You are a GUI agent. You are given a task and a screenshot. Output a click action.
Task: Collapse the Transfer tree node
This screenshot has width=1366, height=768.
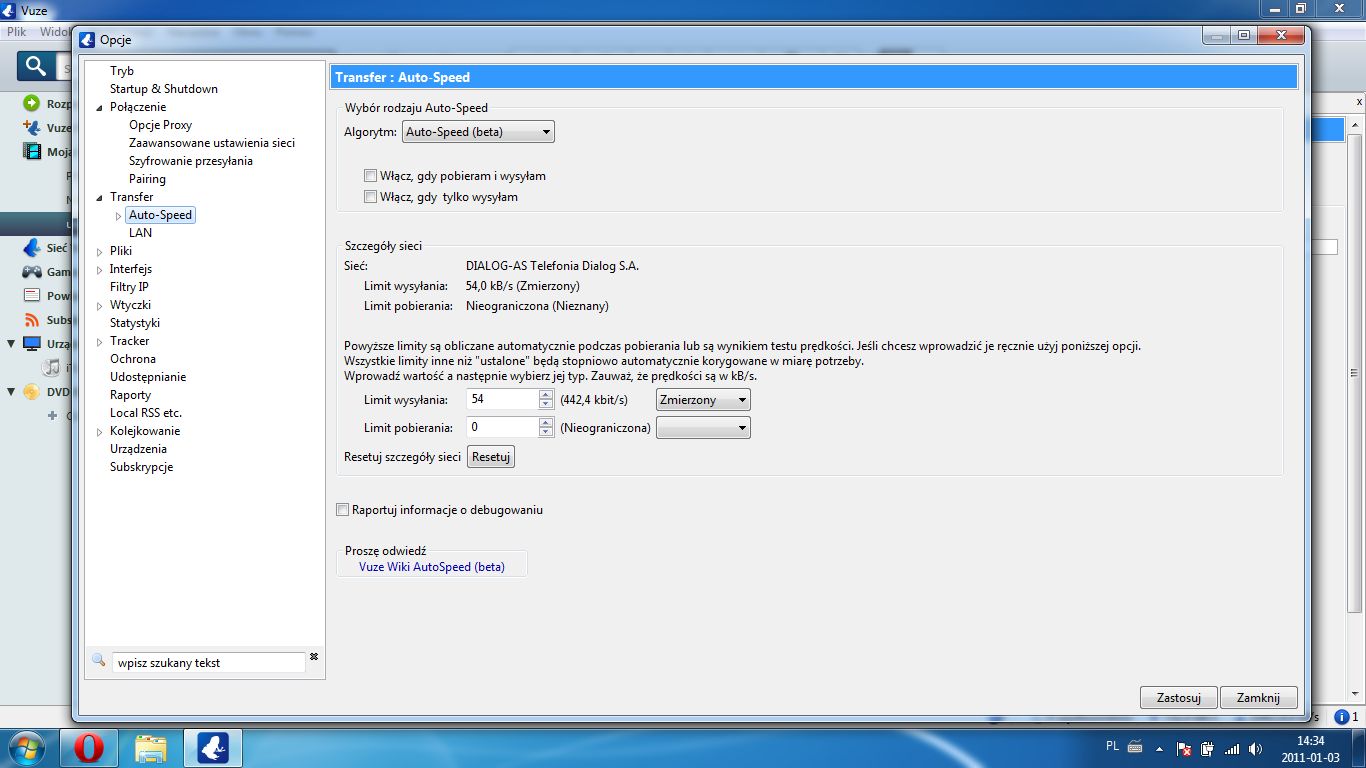point(99,197)
